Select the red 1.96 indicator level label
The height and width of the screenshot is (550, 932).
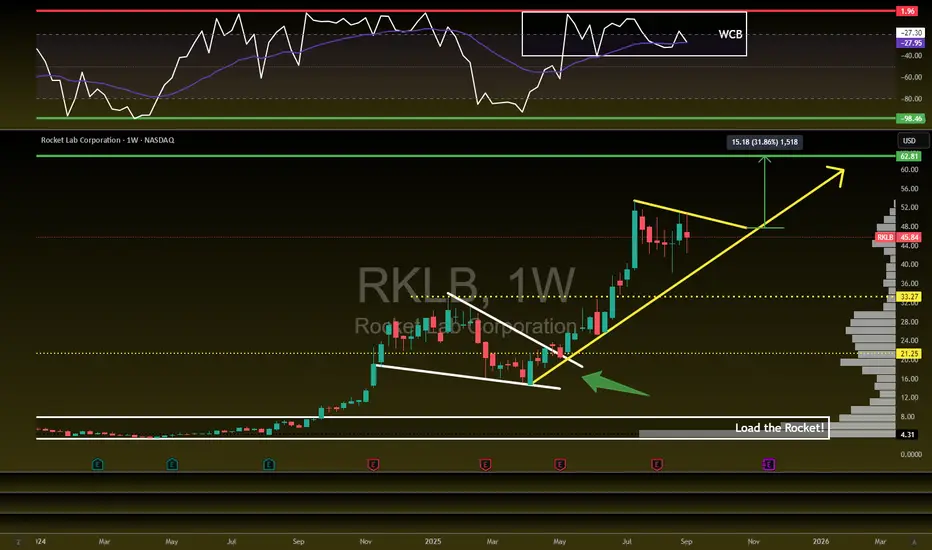(907, 11)
